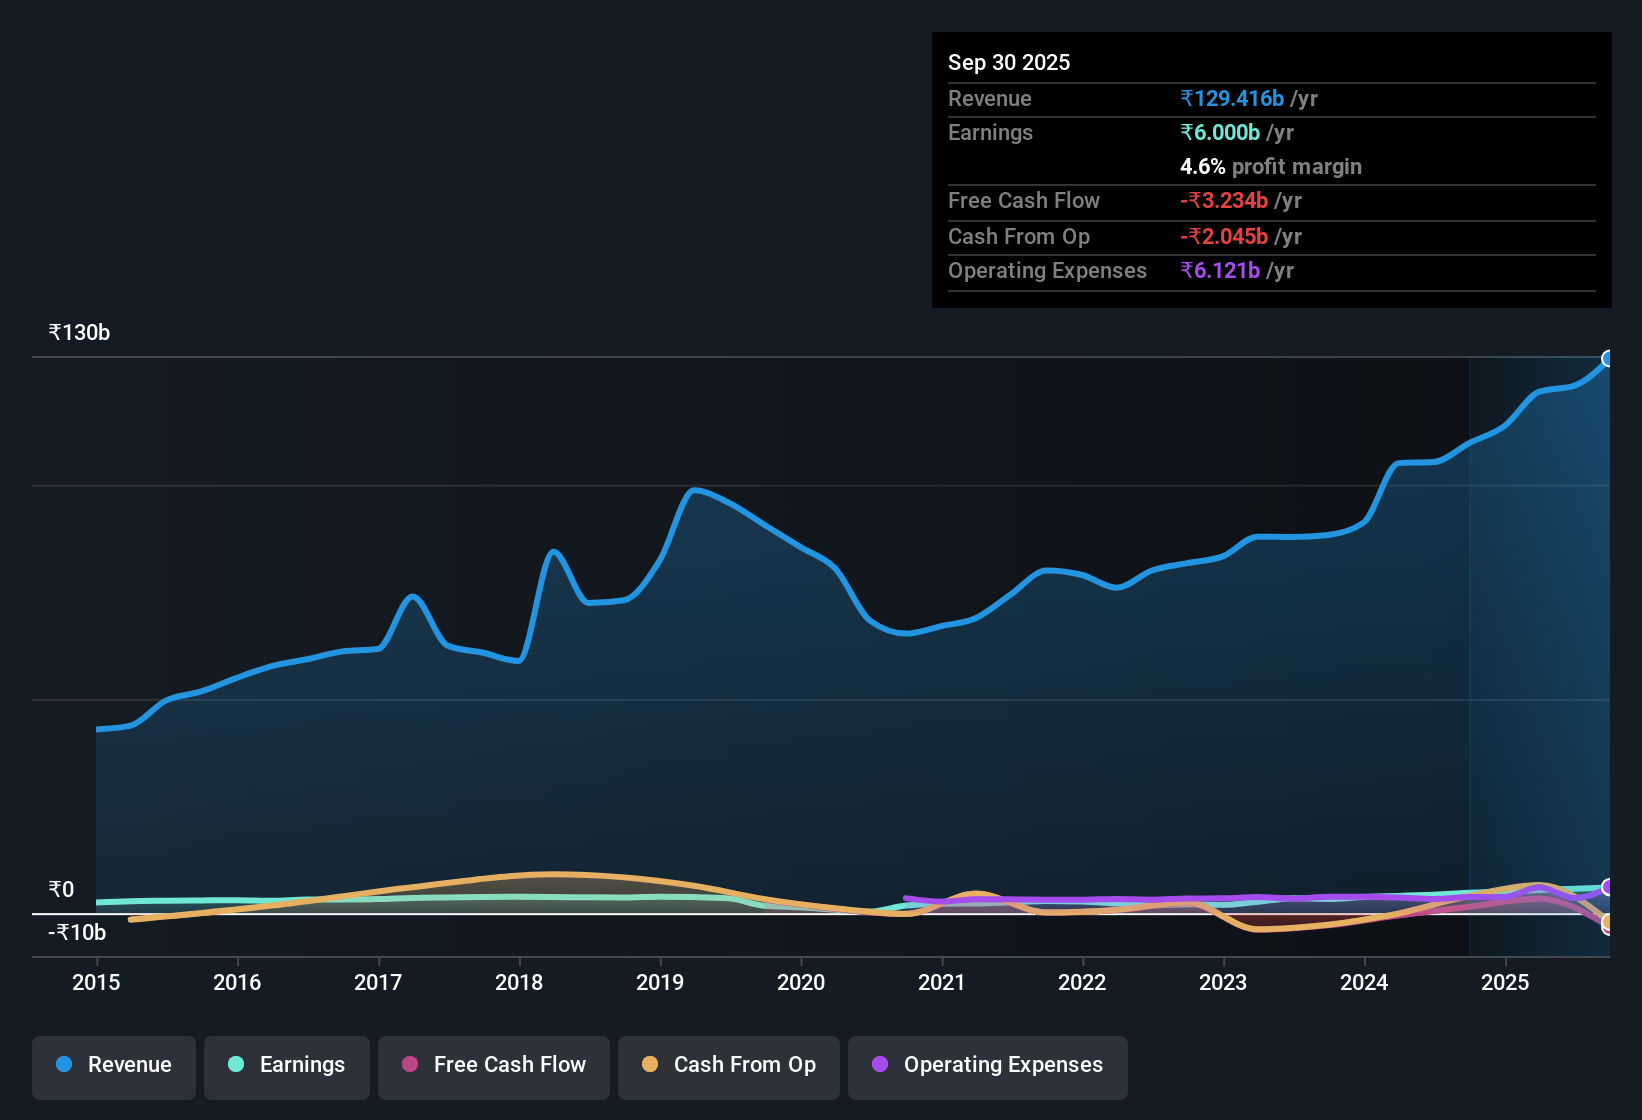Click the teal Earnings legend dot
Viewport: 1642px width, 1120px height.
236,1065
